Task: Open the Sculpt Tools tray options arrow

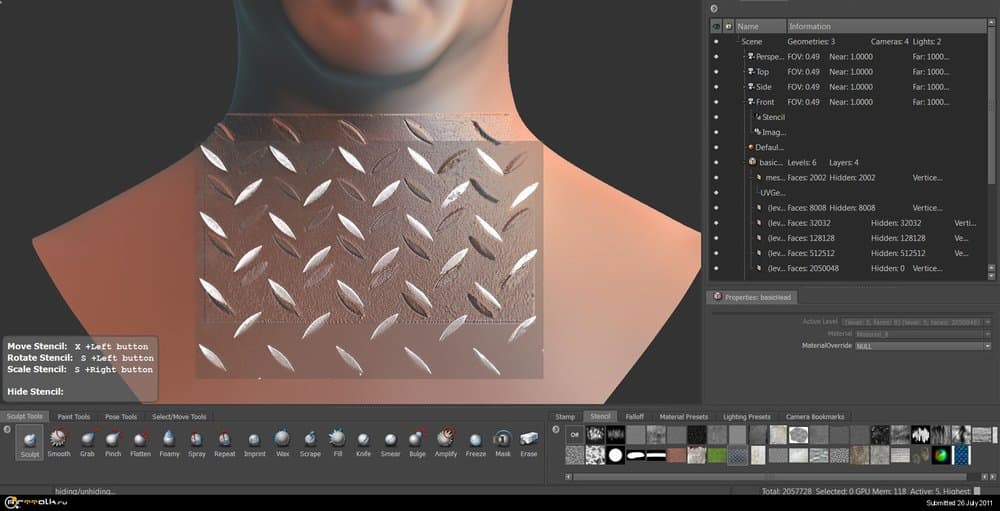Action: point(7,430)
